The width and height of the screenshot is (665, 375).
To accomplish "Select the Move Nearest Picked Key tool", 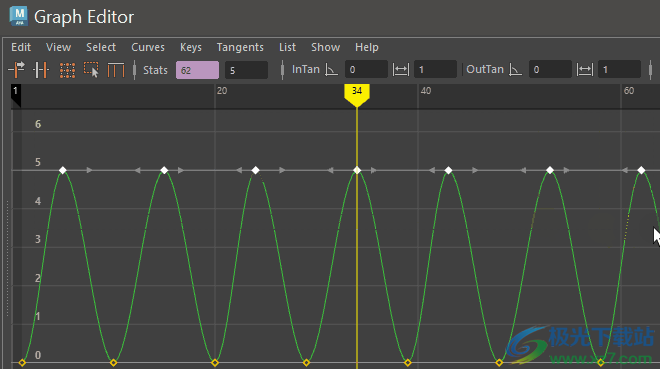I will (x=17, y=70).
